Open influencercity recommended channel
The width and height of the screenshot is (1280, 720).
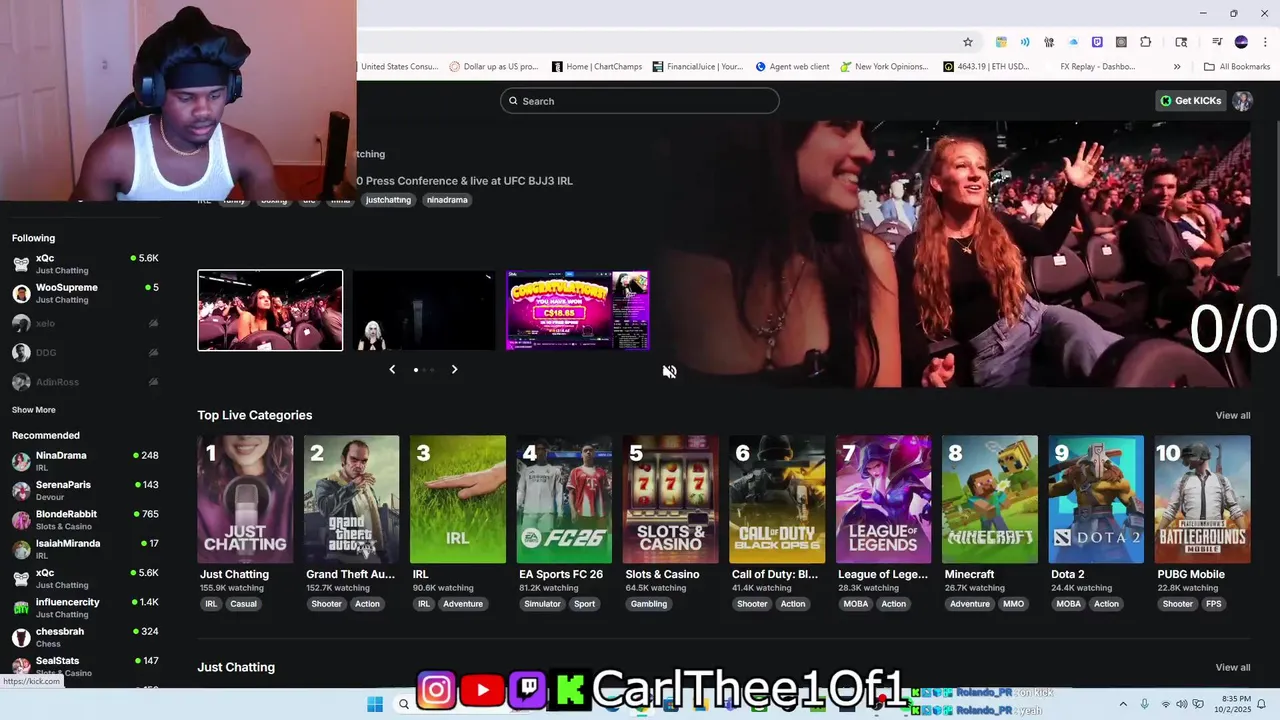85,607
